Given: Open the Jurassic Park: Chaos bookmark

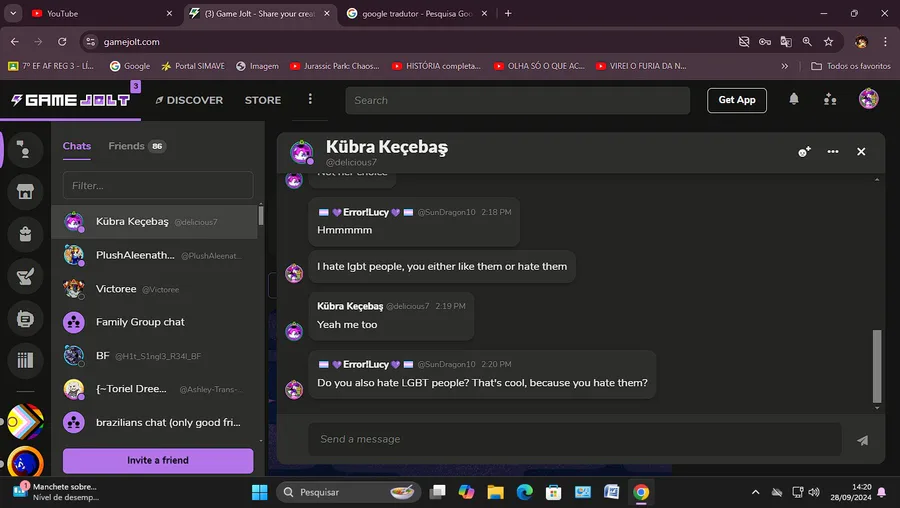Looking at the screenshot, I should pyautogui.click(x=335, y=66).
